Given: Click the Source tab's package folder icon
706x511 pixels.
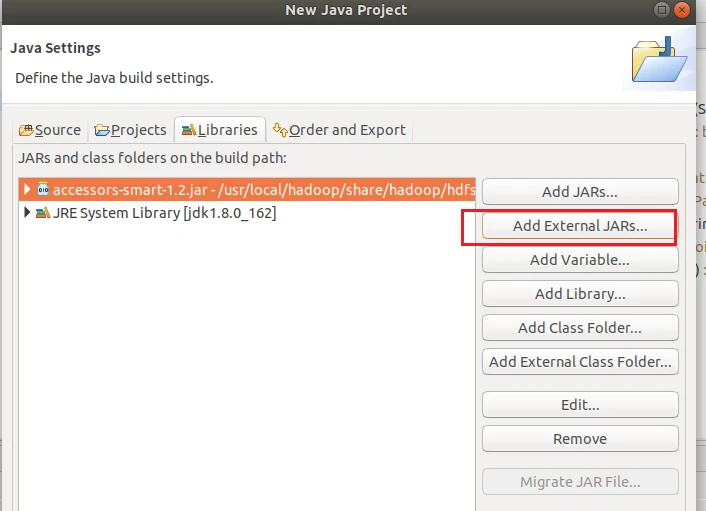Looking at the screenshot, I should (x=26, y=130).
